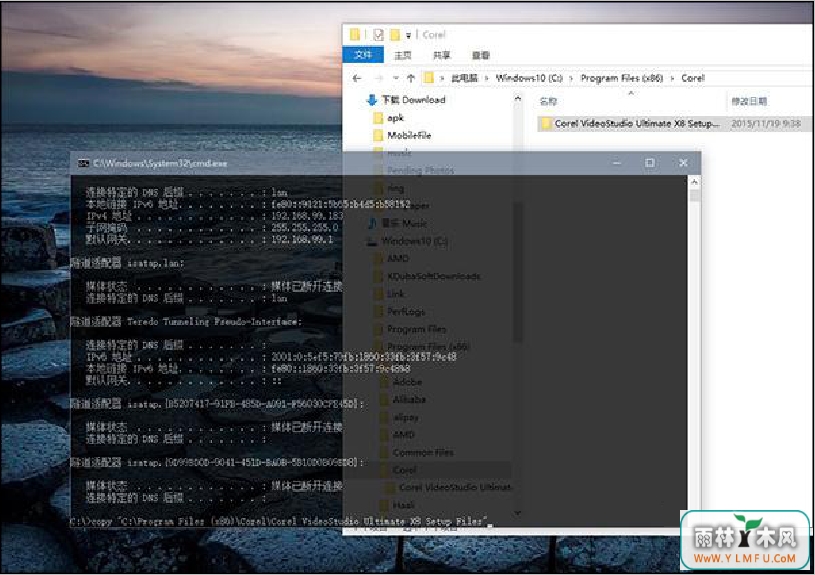Open Customize Quick Access Toolbar dropdown arrow
This screenshot has width=815, height=575.
pyautogui.click(x=409, y=35)
